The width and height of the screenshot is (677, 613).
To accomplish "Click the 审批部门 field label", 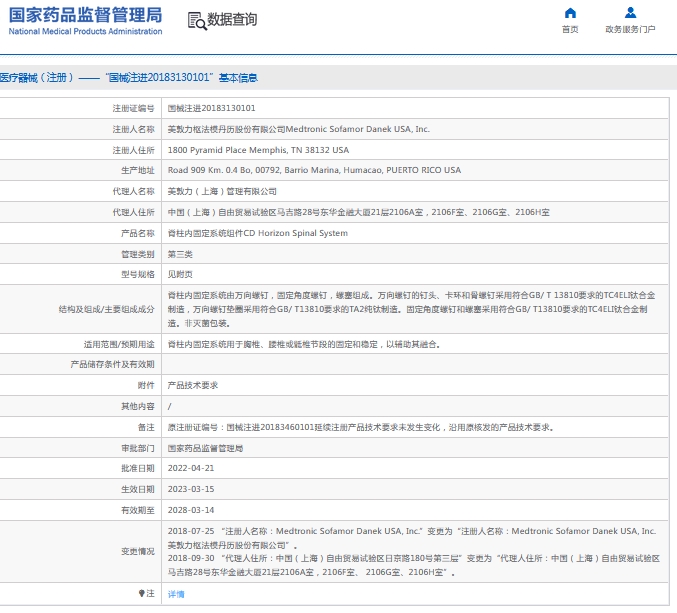I will (138, 449).
